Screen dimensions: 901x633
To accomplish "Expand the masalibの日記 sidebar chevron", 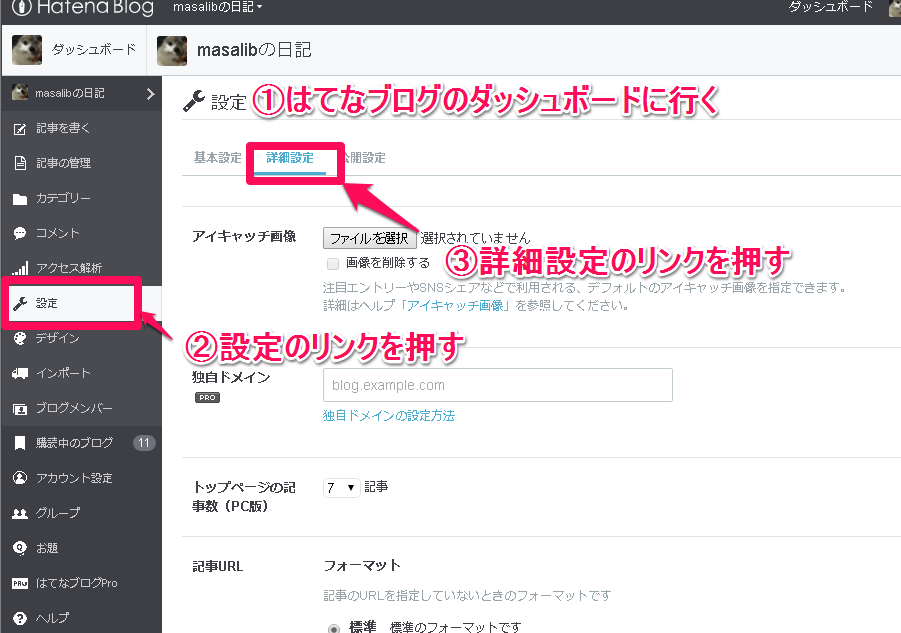I will pos(151,94).
